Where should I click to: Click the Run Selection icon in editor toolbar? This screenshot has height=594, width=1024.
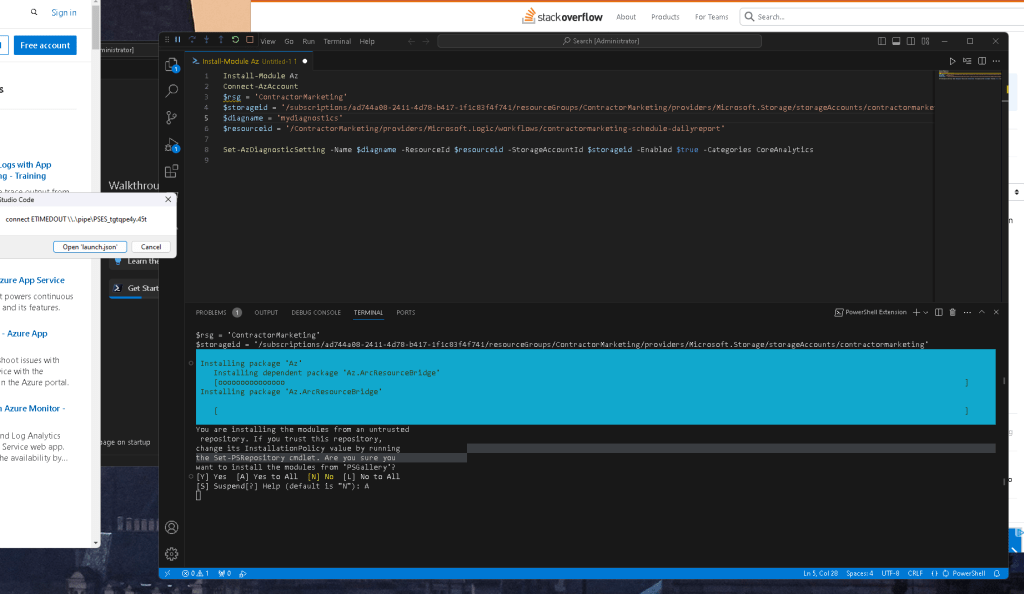click(x=967, y=61)
